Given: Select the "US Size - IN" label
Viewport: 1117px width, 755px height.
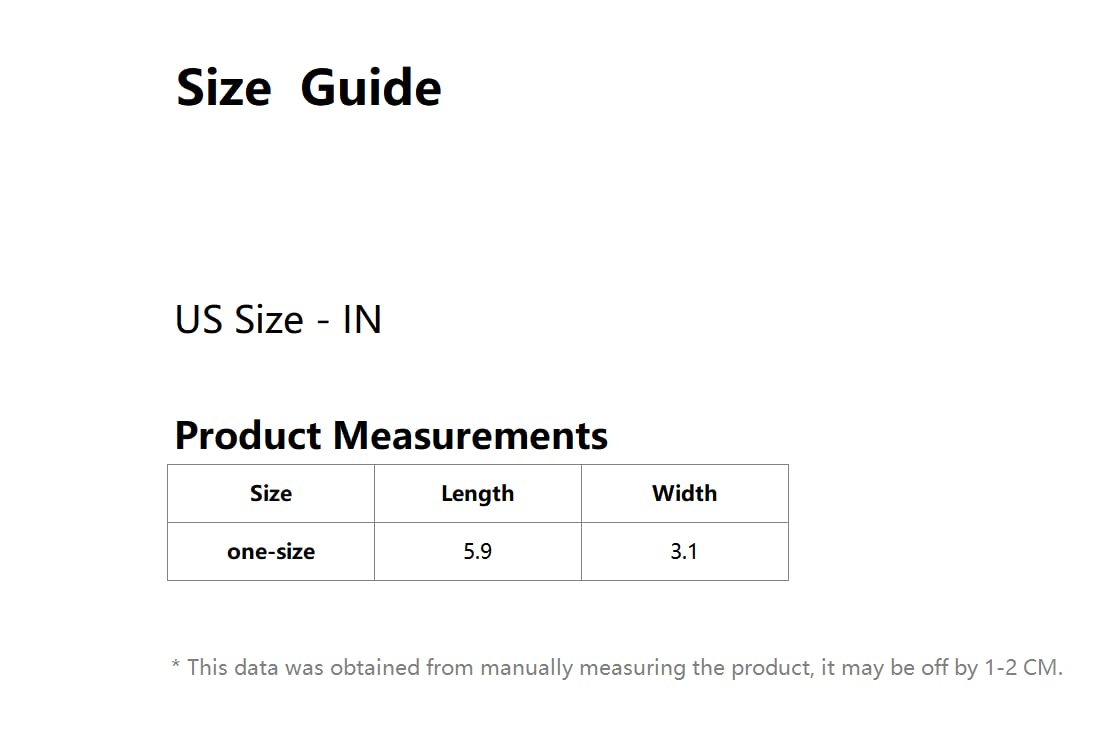Looking at the screenshot, I should (x=278, y=320).
